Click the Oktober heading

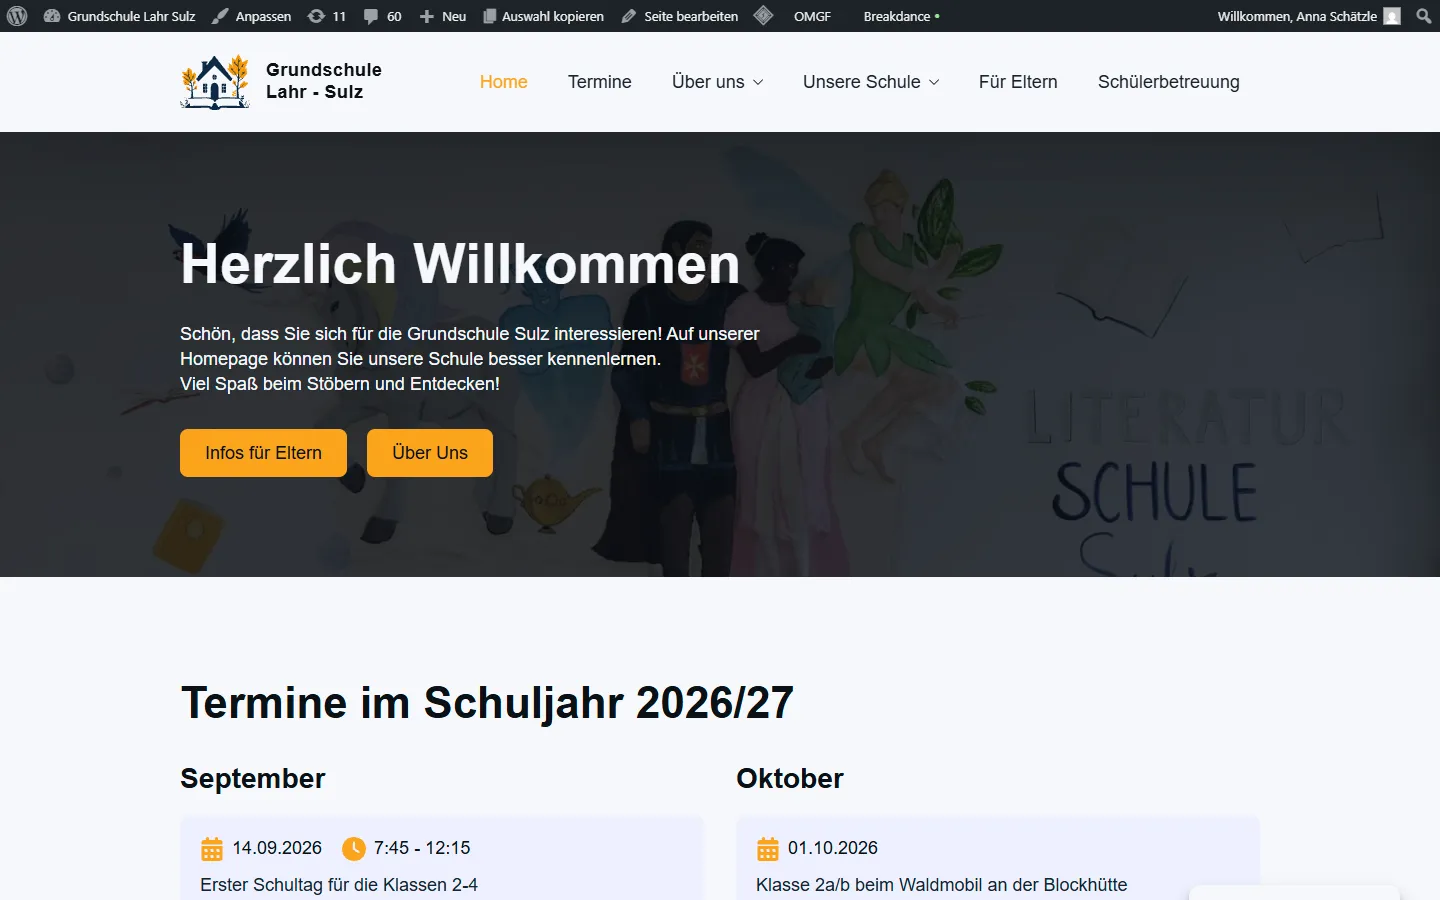(x=790, y=778)
